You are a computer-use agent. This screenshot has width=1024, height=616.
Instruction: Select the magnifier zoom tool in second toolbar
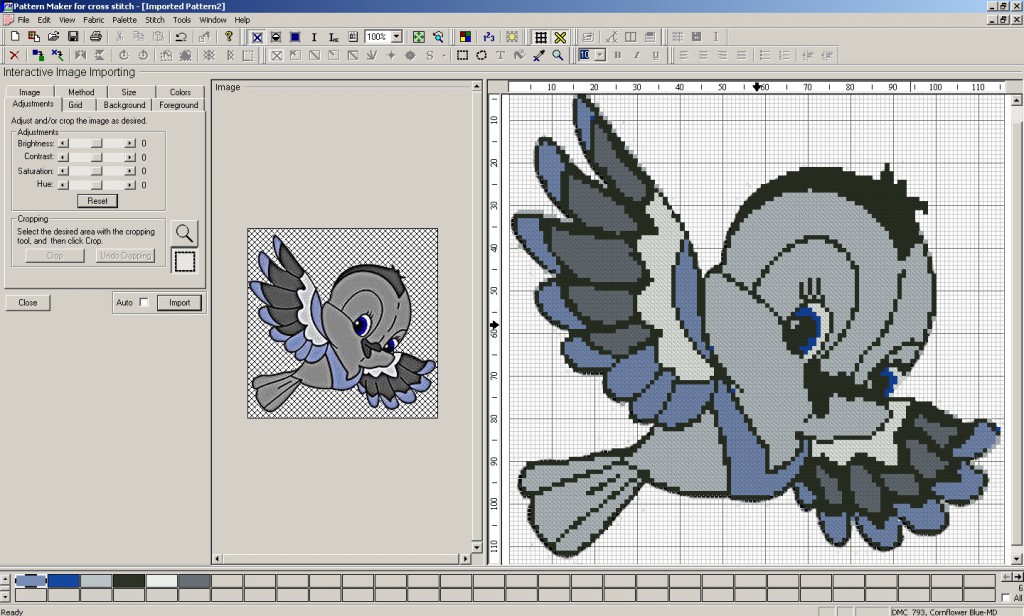558,56
